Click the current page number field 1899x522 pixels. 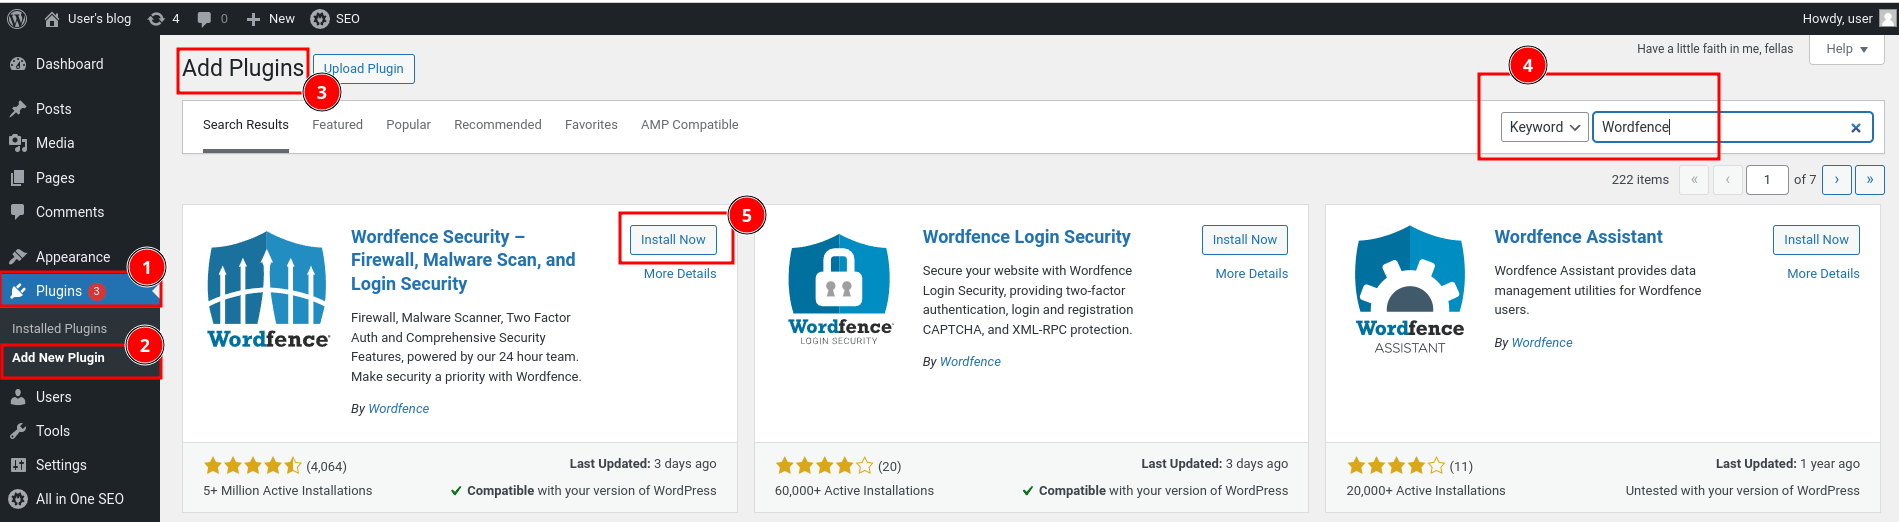1766,180
